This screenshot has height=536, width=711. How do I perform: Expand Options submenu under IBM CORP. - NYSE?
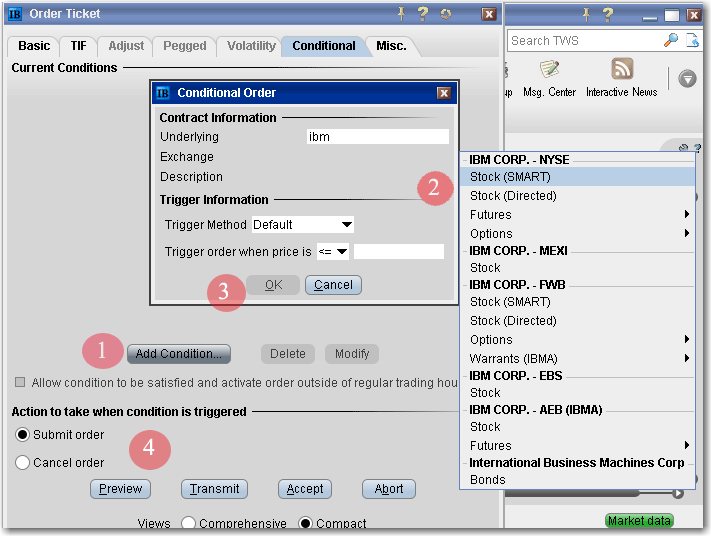[577, 234]
